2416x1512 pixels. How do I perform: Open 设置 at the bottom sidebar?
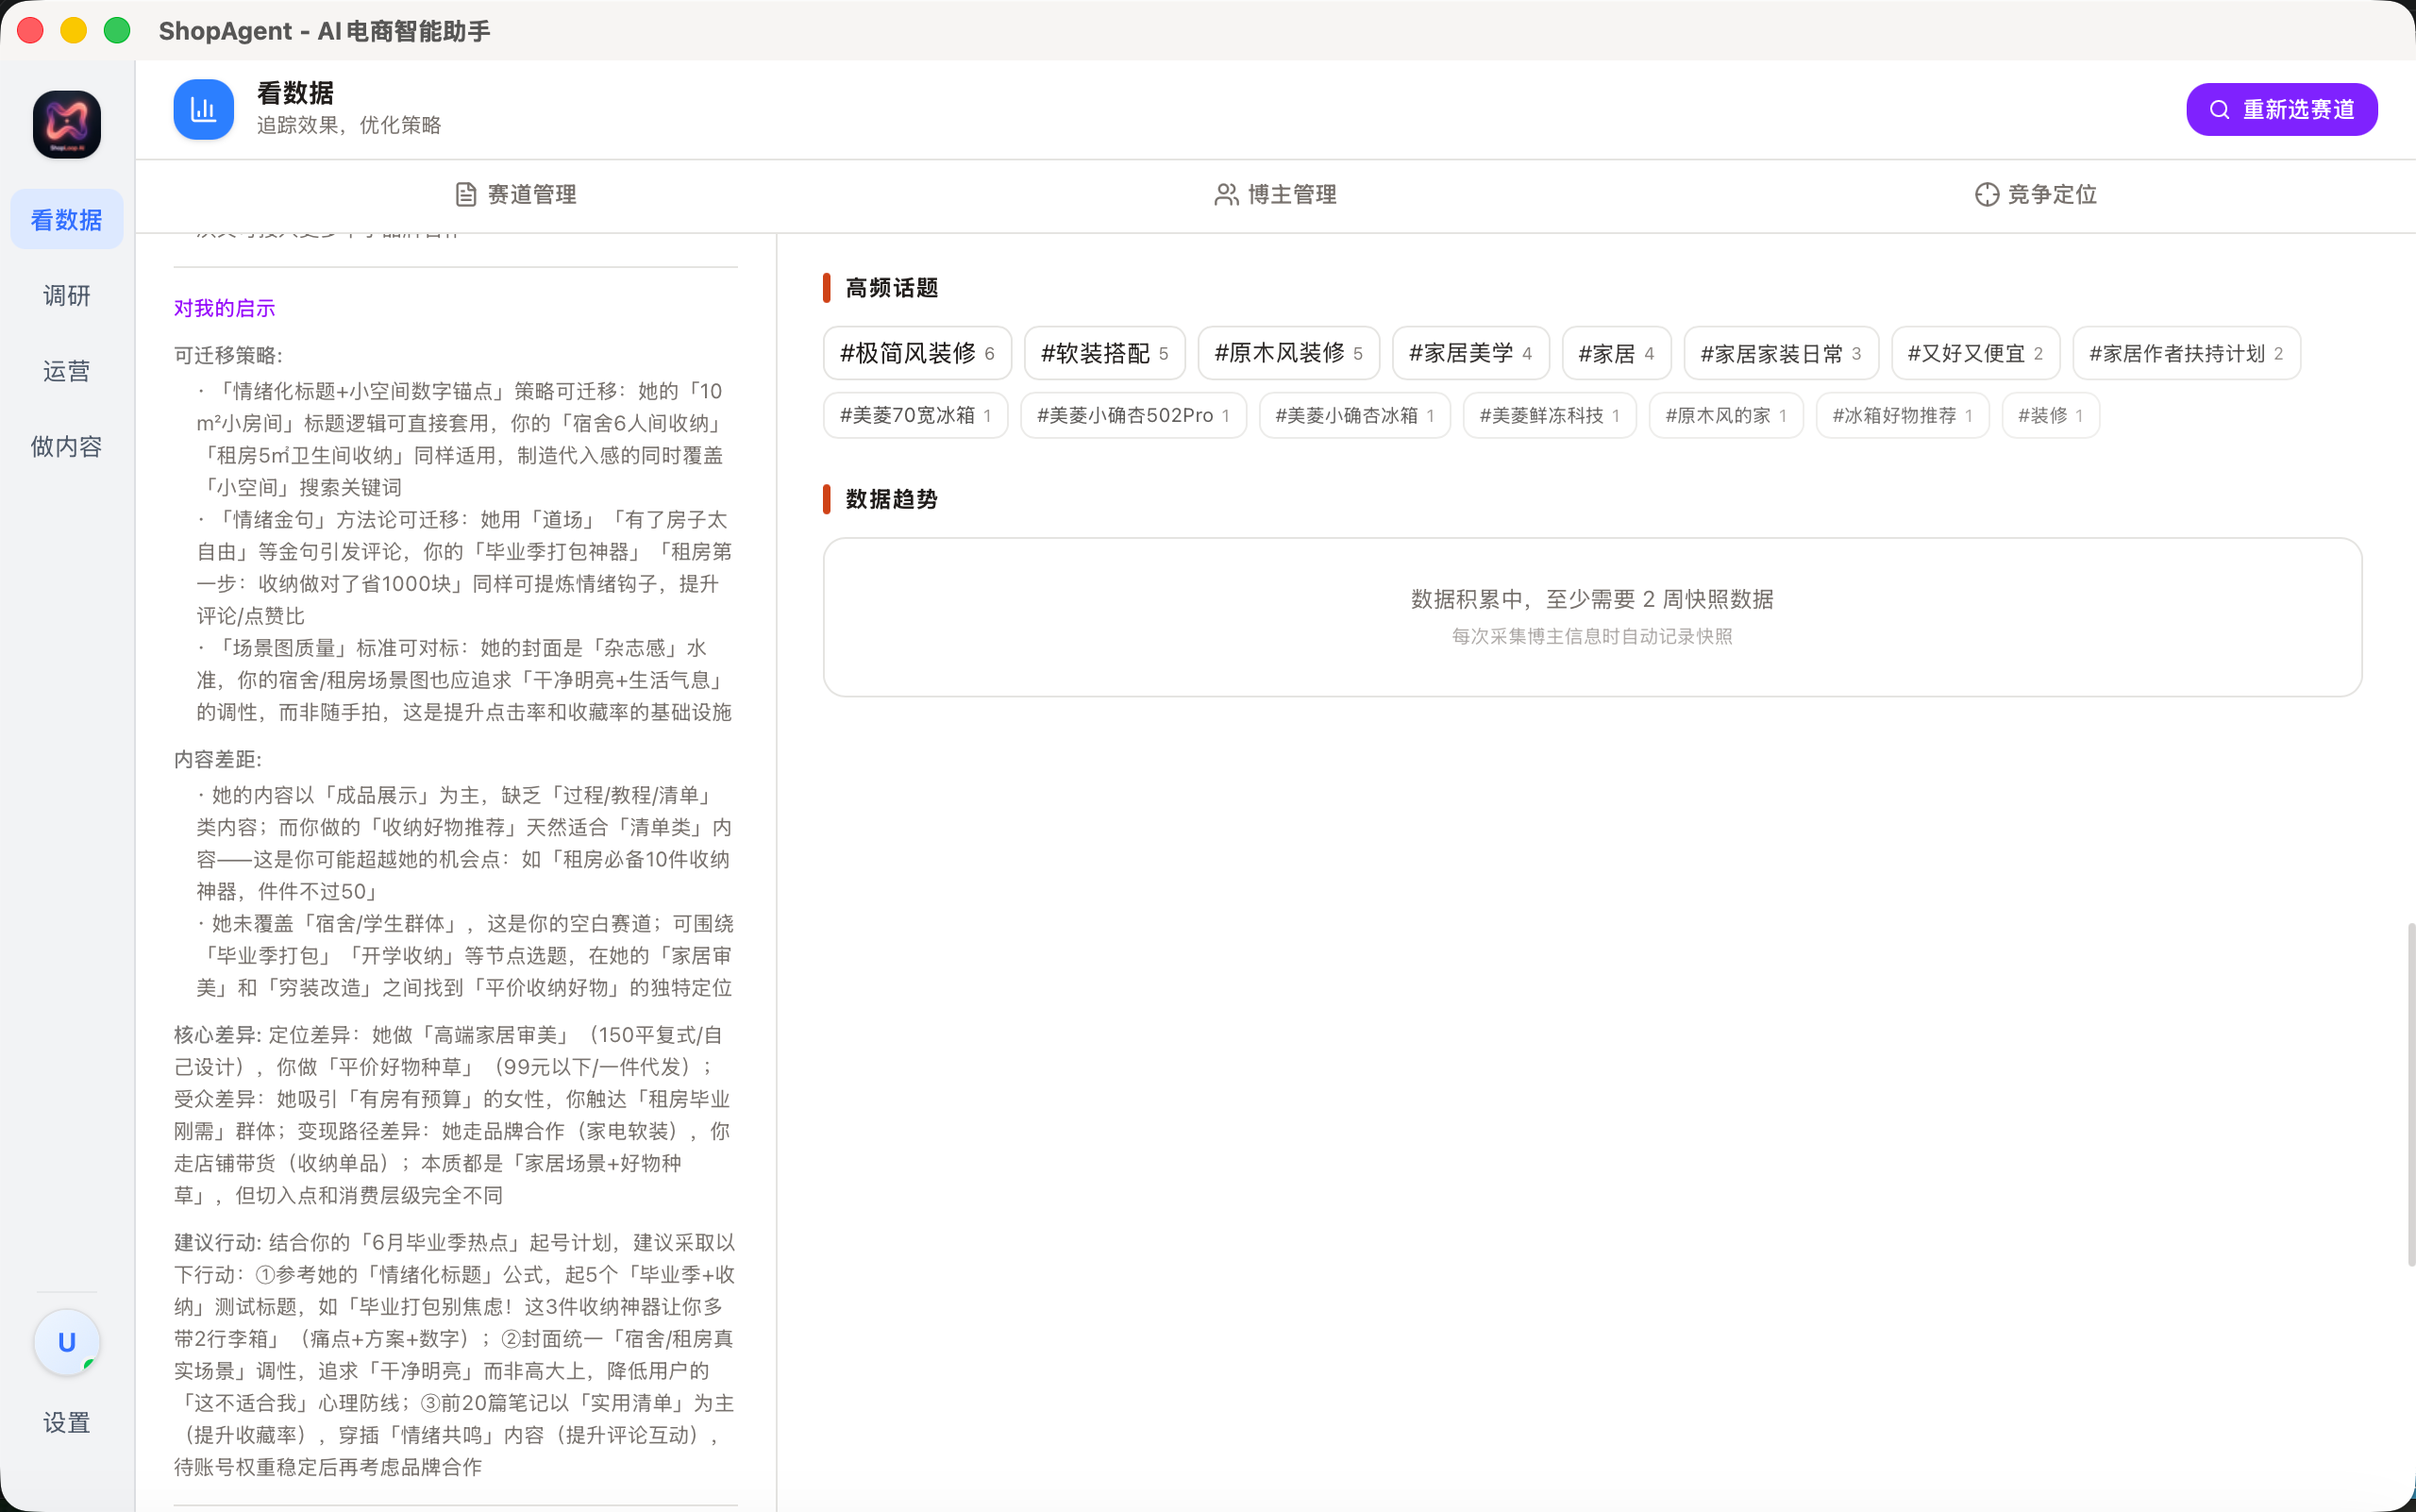(65, 1422)
